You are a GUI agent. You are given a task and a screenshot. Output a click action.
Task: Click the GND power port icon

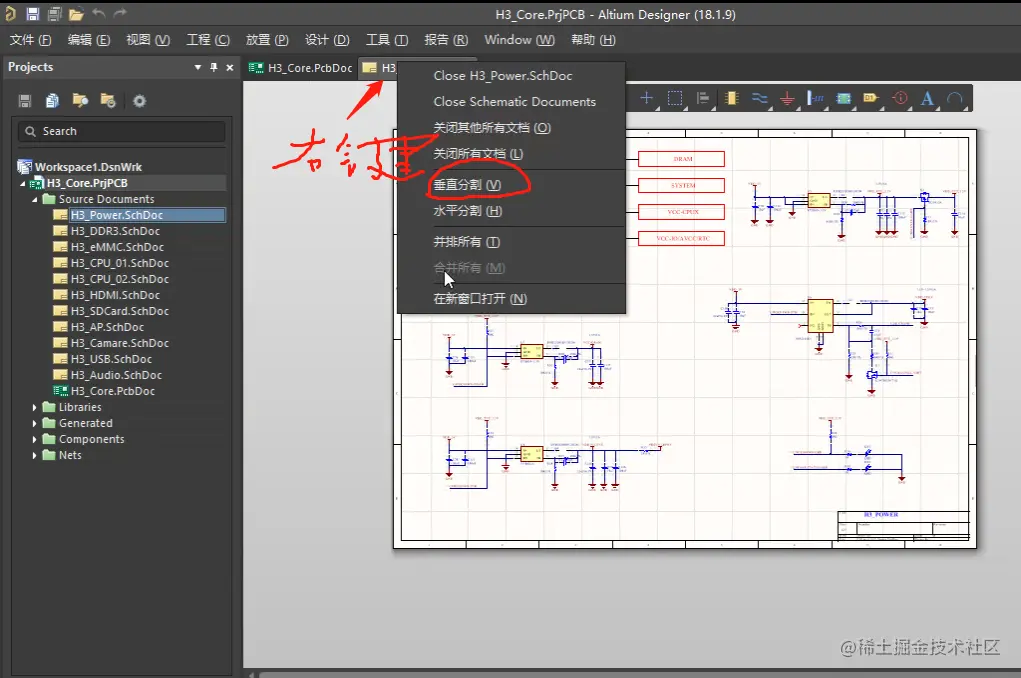[787, 98]
